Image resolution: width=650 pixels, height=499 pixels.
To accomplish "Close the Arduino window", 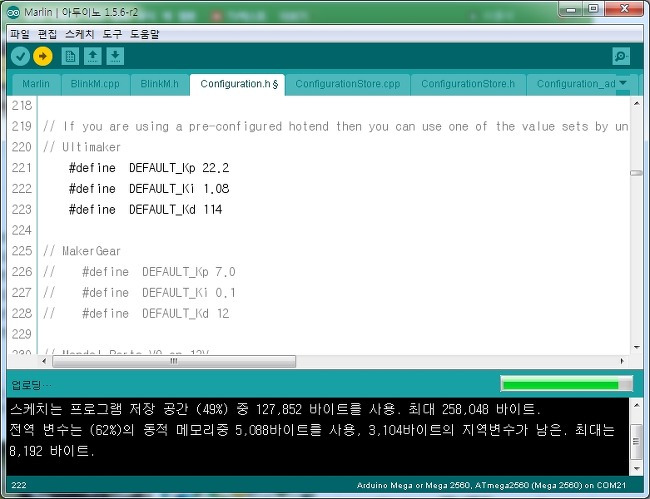I will pos(624,9).
